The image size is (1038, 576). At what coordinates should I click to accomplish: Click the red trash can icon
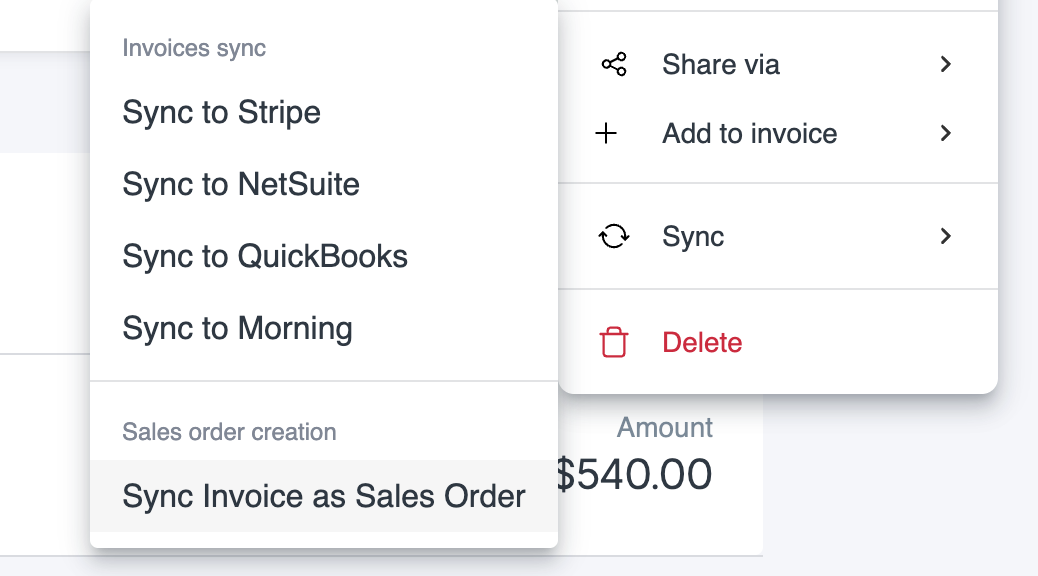(612, 341)
